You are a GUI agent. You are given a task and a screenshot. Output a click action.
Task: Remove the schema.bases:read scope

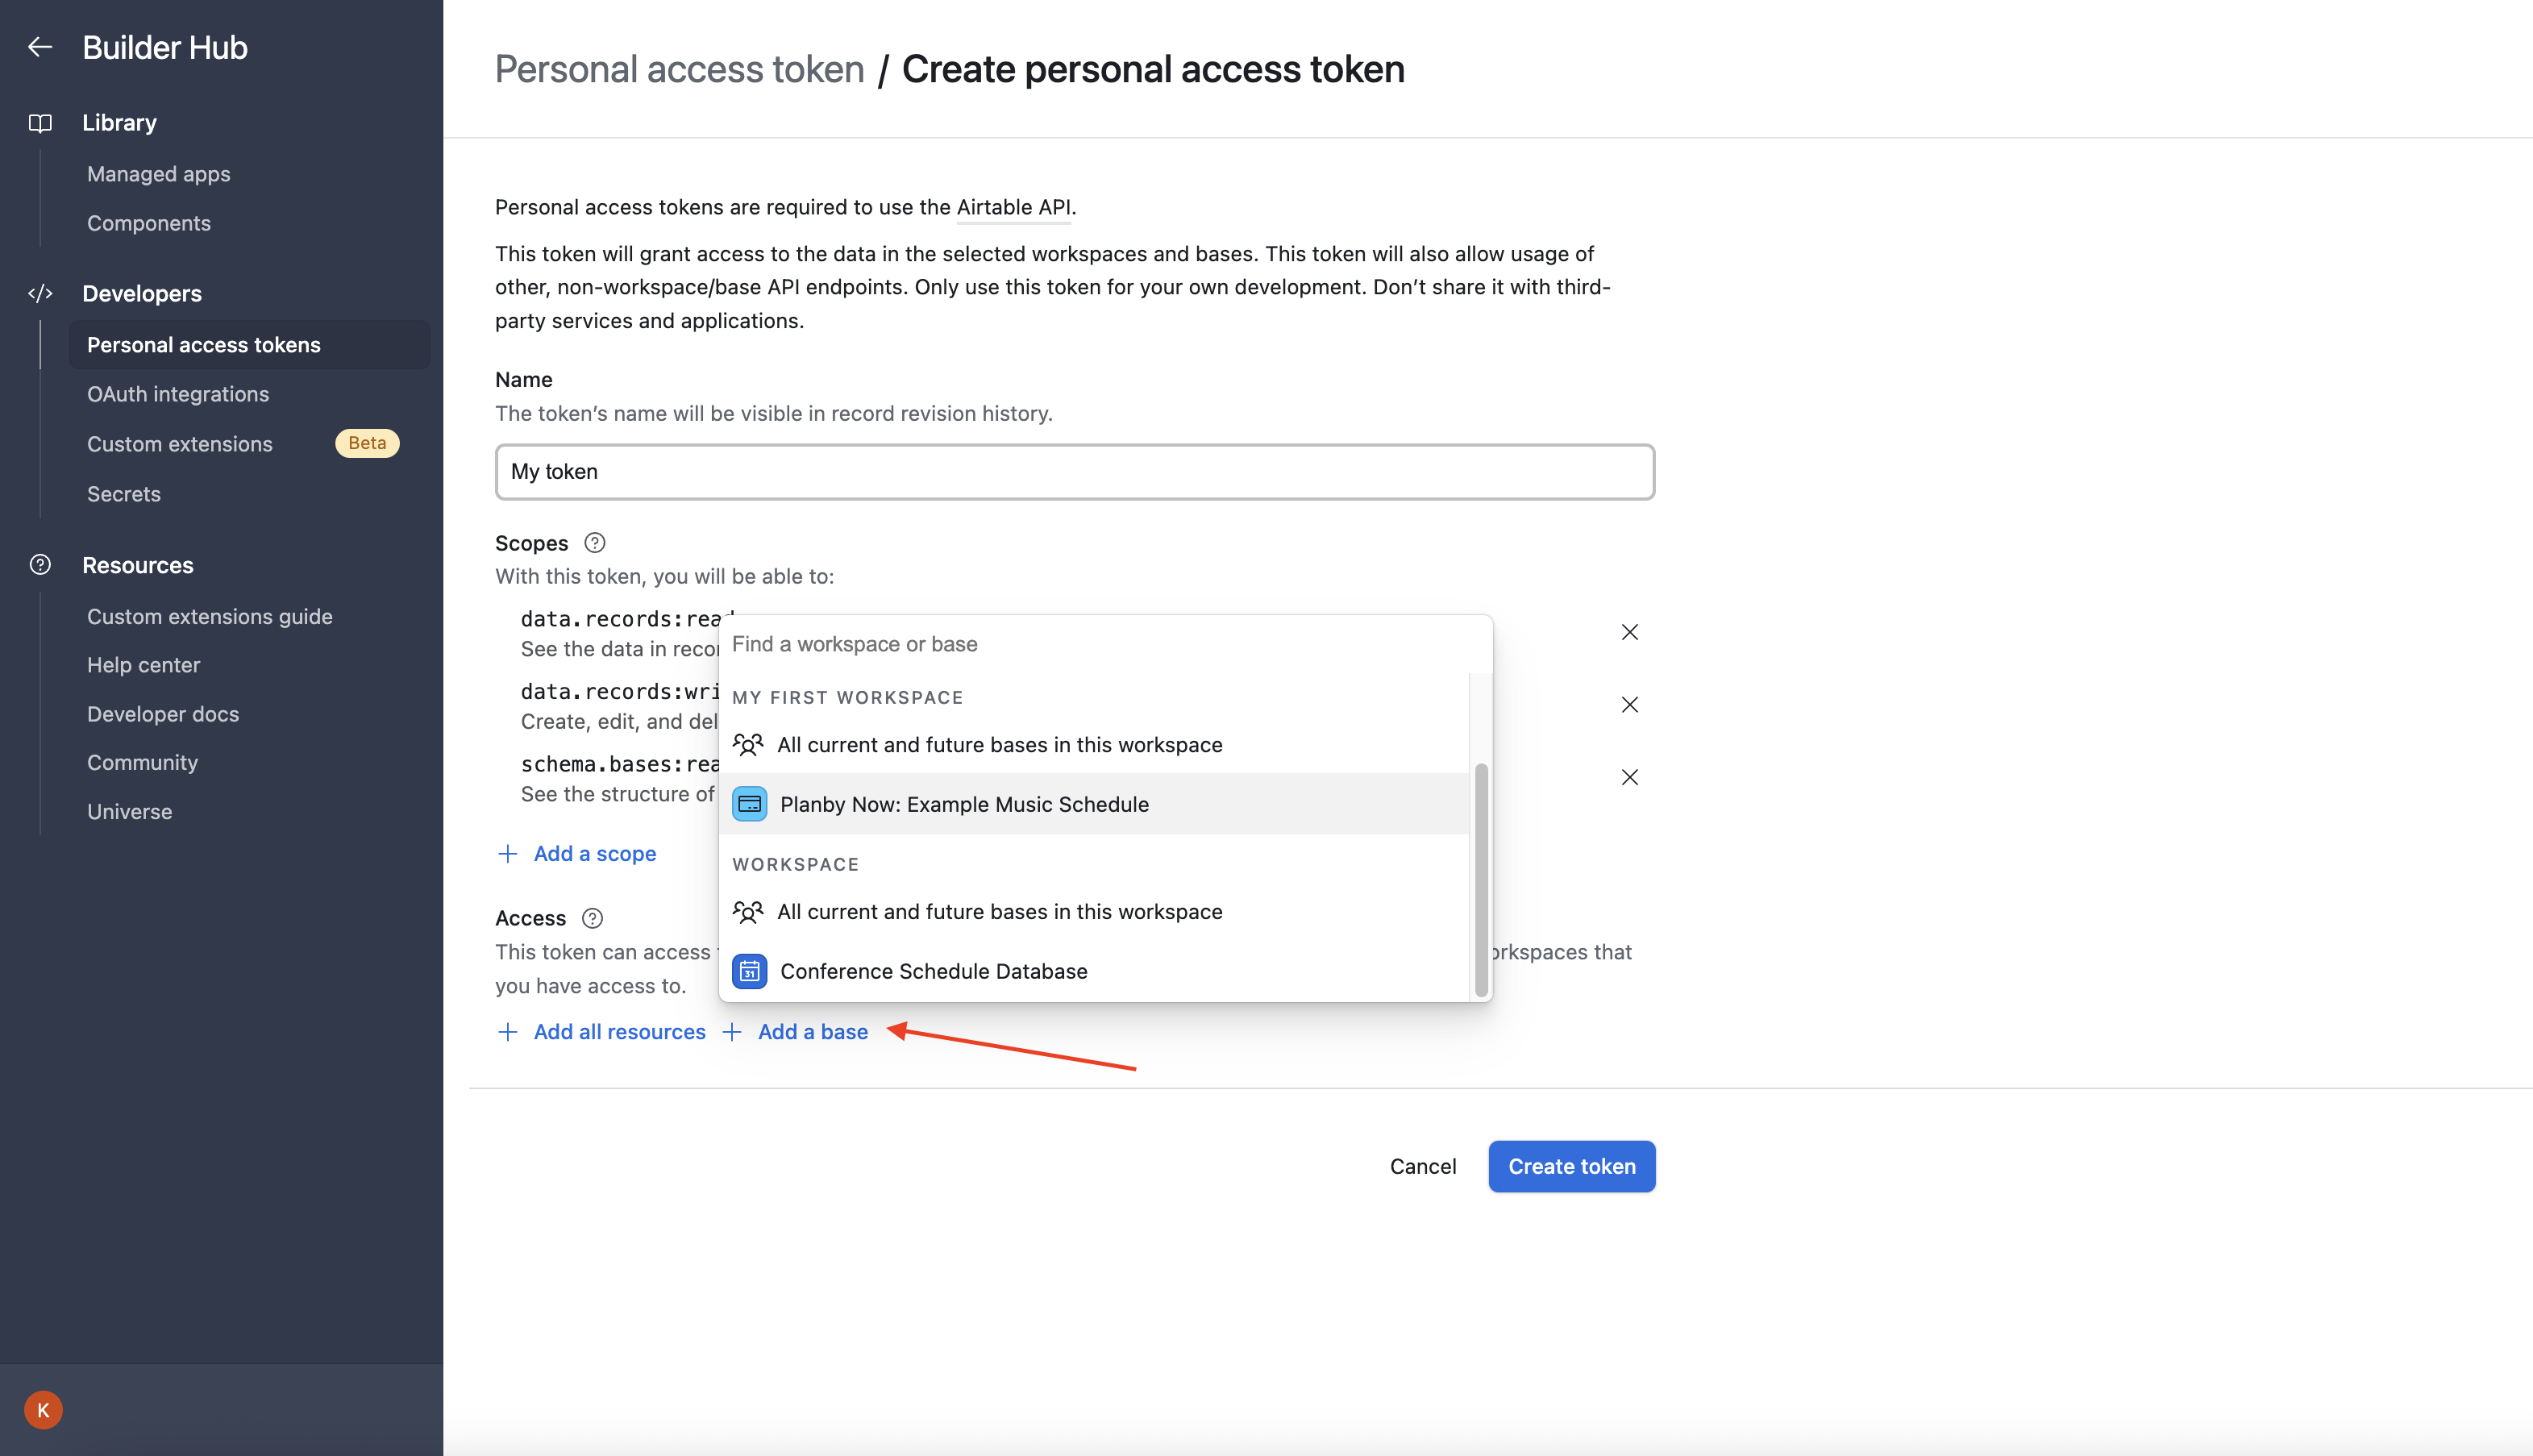(1629, 777)
